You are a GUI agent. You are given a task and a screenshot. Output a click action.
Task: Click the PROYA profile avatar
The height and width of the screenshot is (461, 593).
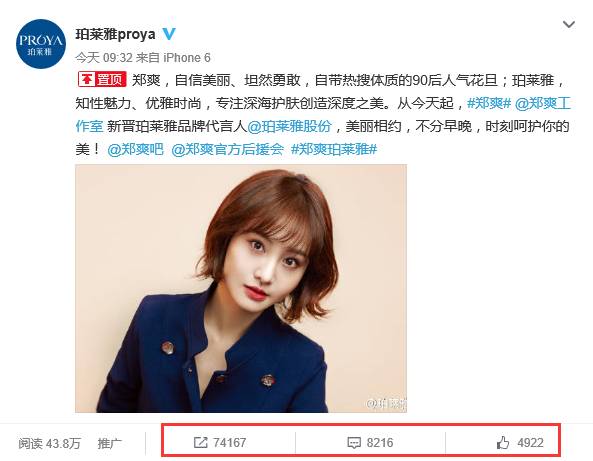[x=41, y=44]
